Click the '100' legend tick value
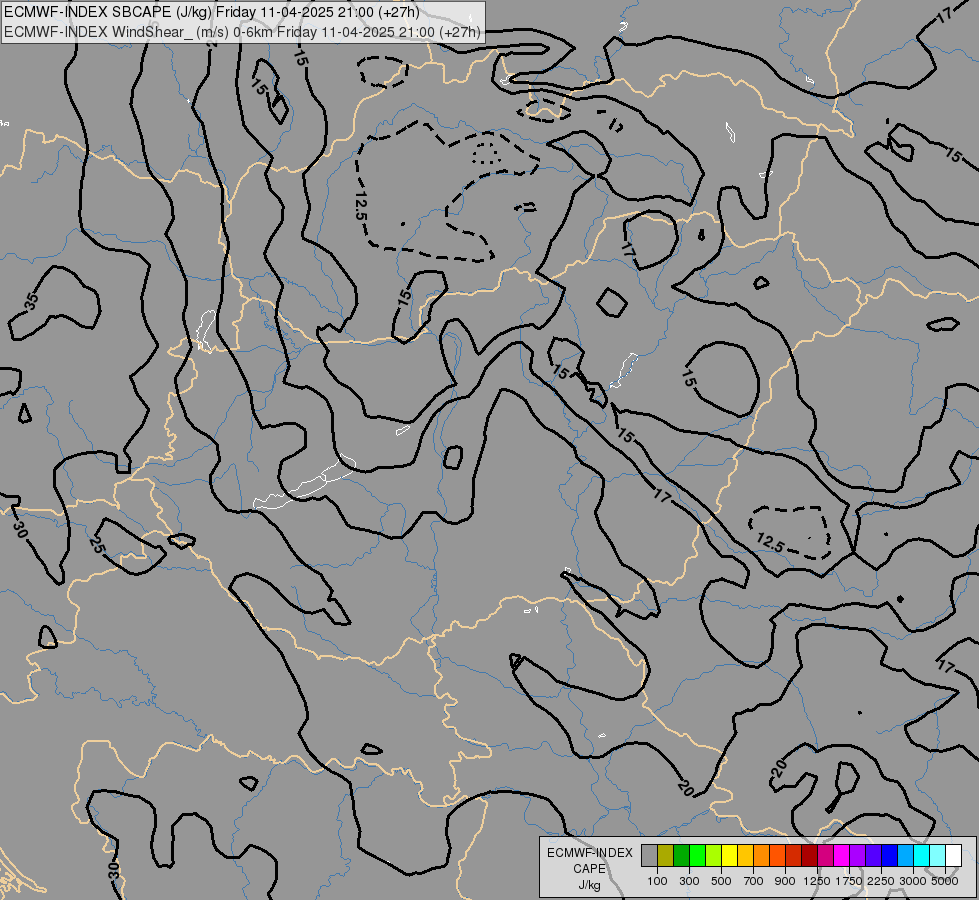Screen dimensions: 979x900 click(657, 881)
